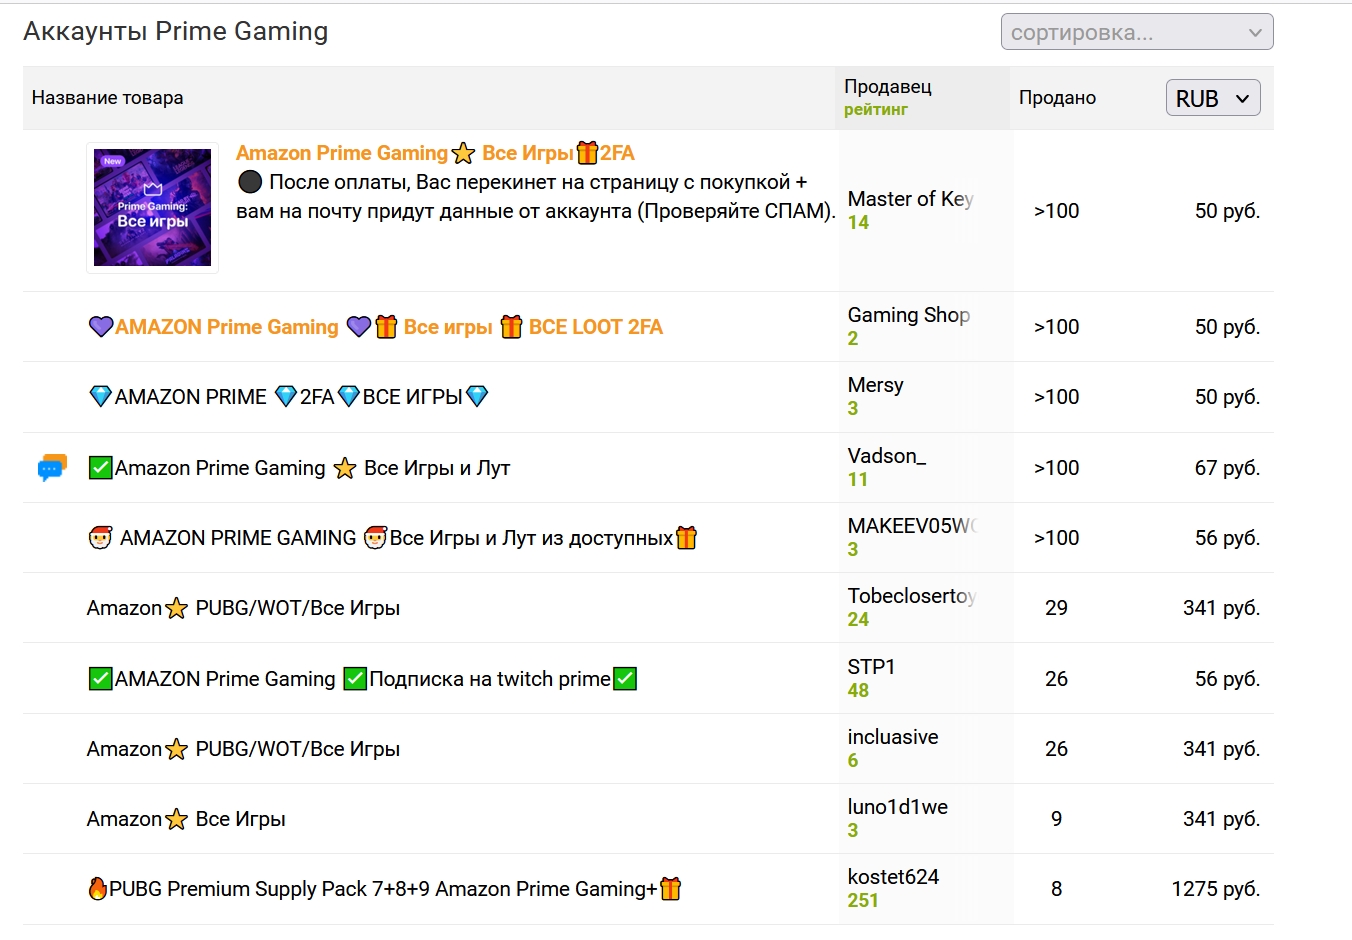
Task: Change currency using the RUB dropdown
Action: (x=1213, y=98)
